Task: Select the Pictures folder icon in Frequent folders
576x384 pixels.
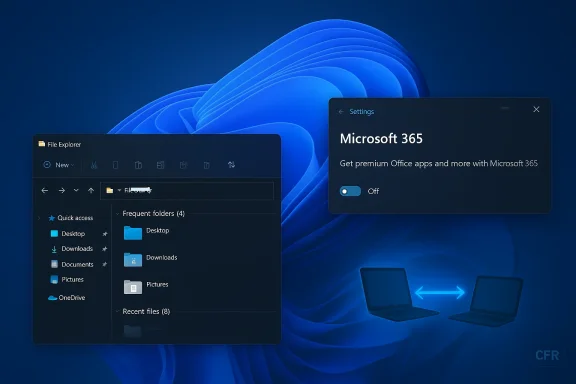Action: pyautogui.click(x=133, y=287)
